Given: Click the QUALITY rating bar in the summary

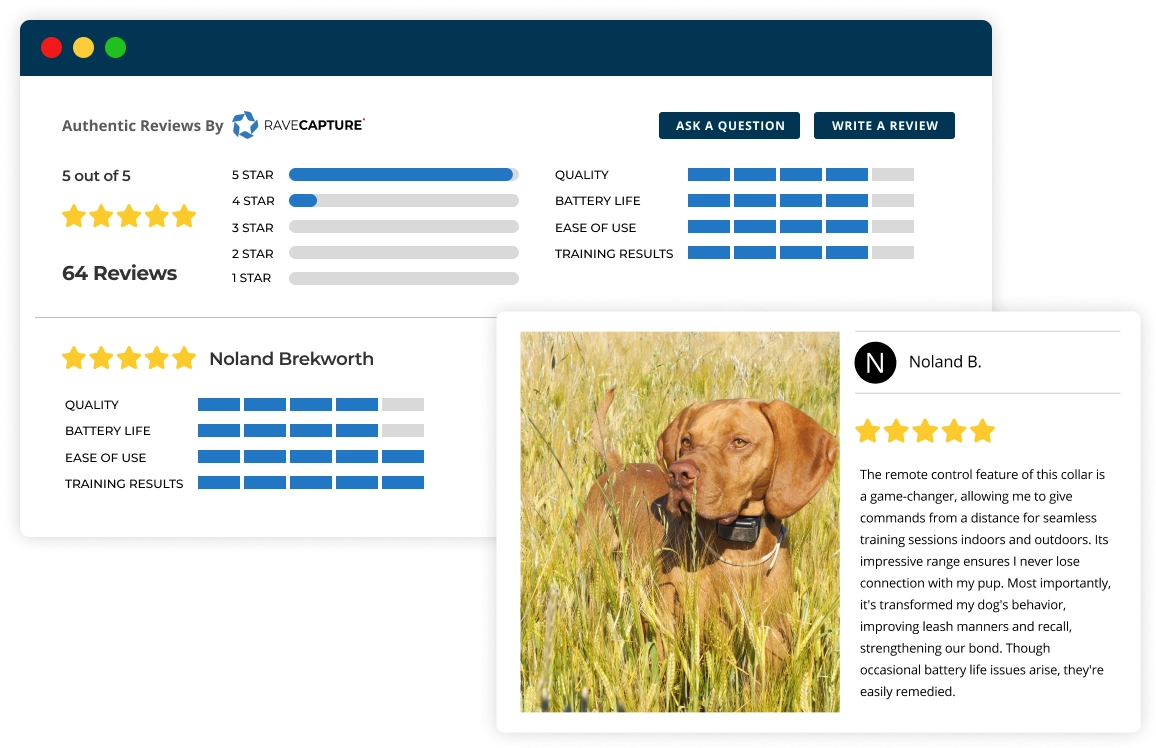Looking at the screenshot, I should (800, 174).
